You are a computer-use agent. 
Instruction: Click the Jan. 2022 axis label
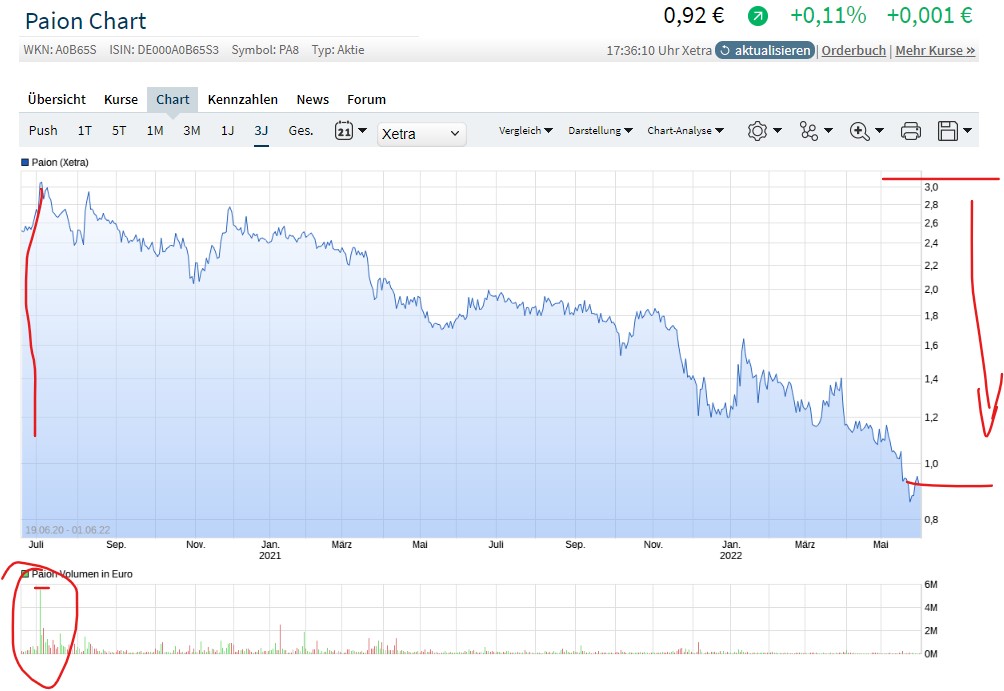(731, 550)
